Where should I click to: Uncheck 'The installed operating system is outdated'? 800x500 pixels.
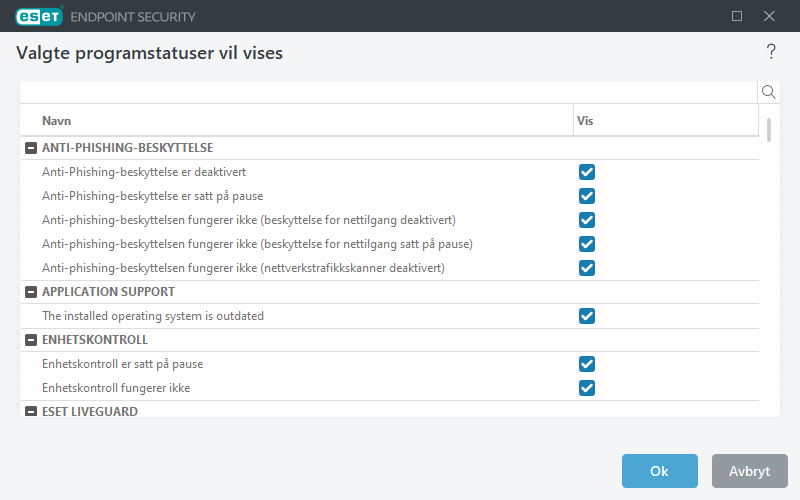[x=587, y=316]
